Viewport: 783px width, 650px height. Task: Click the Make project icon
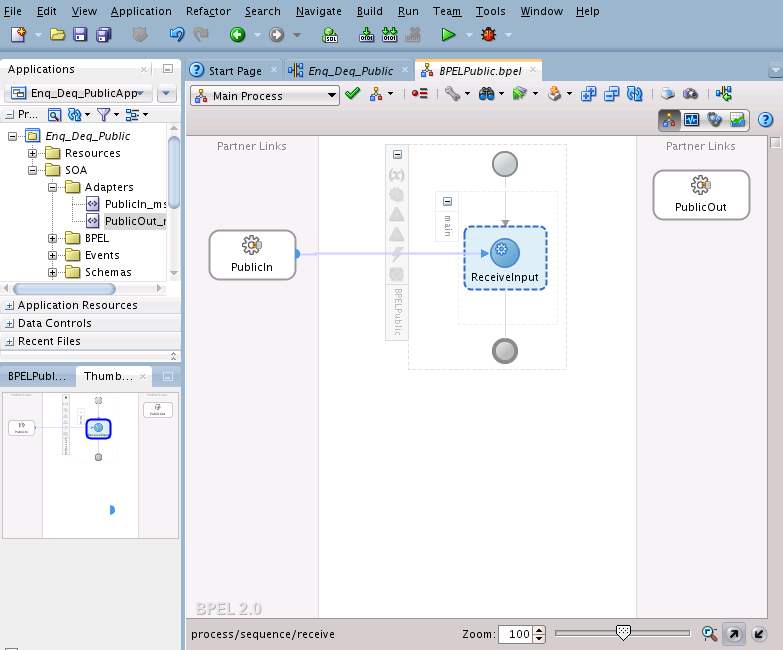click(367, 35)
